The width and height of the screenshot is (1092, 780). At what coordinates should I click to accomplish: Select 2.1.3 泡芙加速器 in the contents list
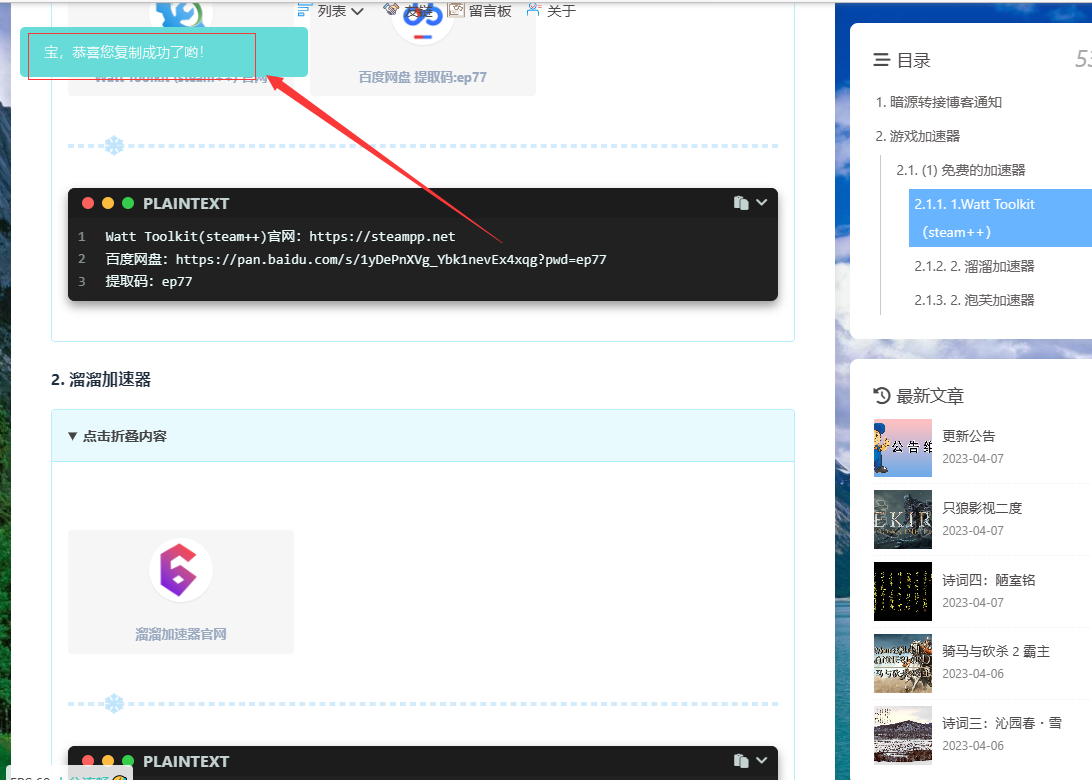click(974, 300)
